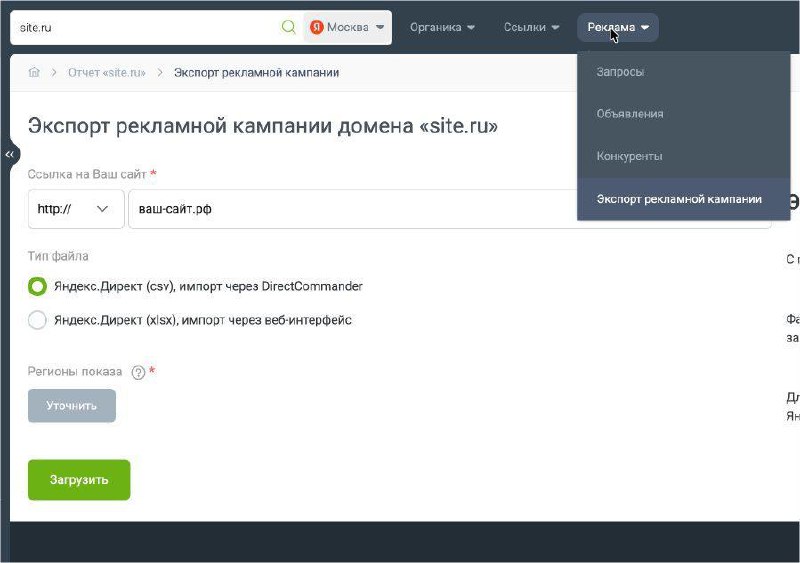
Task: Open Конкуренты menu item
Action: point(629,157)
